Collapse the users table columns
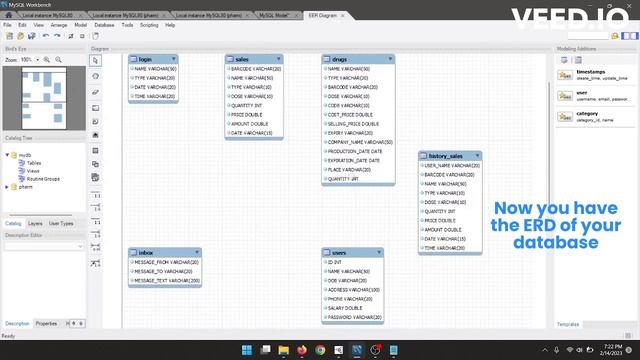 point(379,252)
